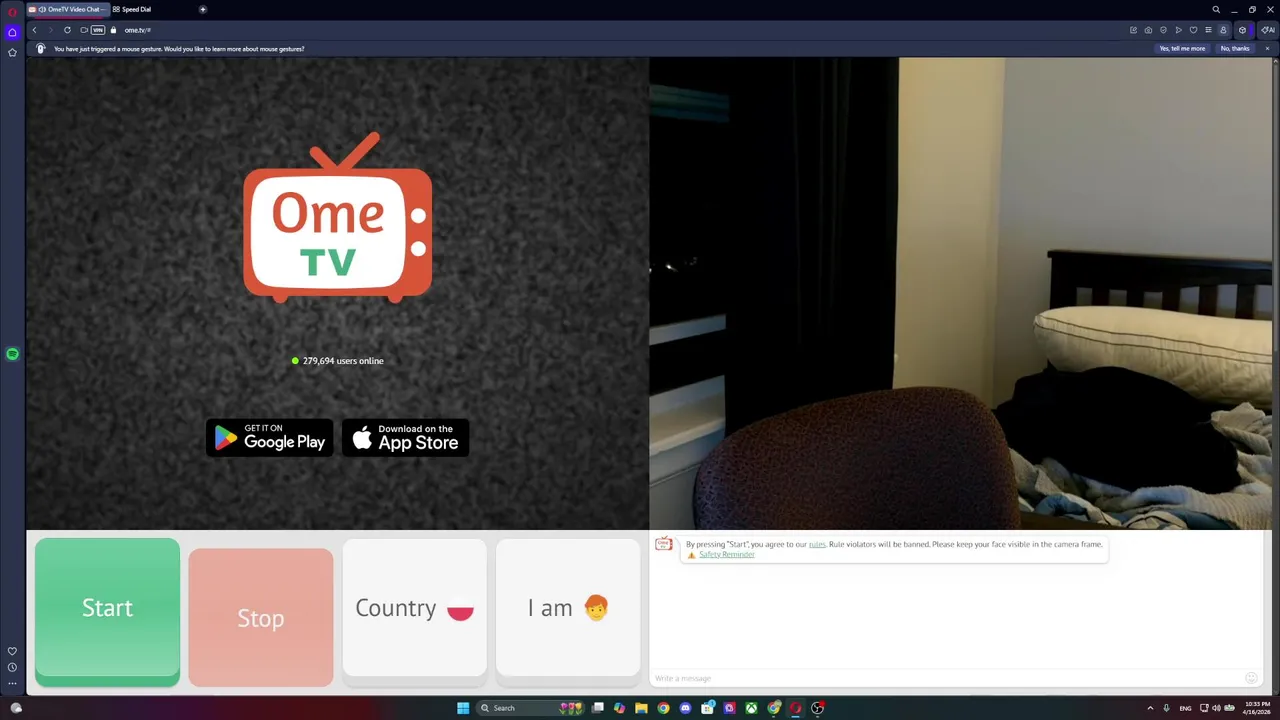Open the sidebar bookmarks star icon
The width and height of the screenshot is (1280, 720).
click(12, 52)
